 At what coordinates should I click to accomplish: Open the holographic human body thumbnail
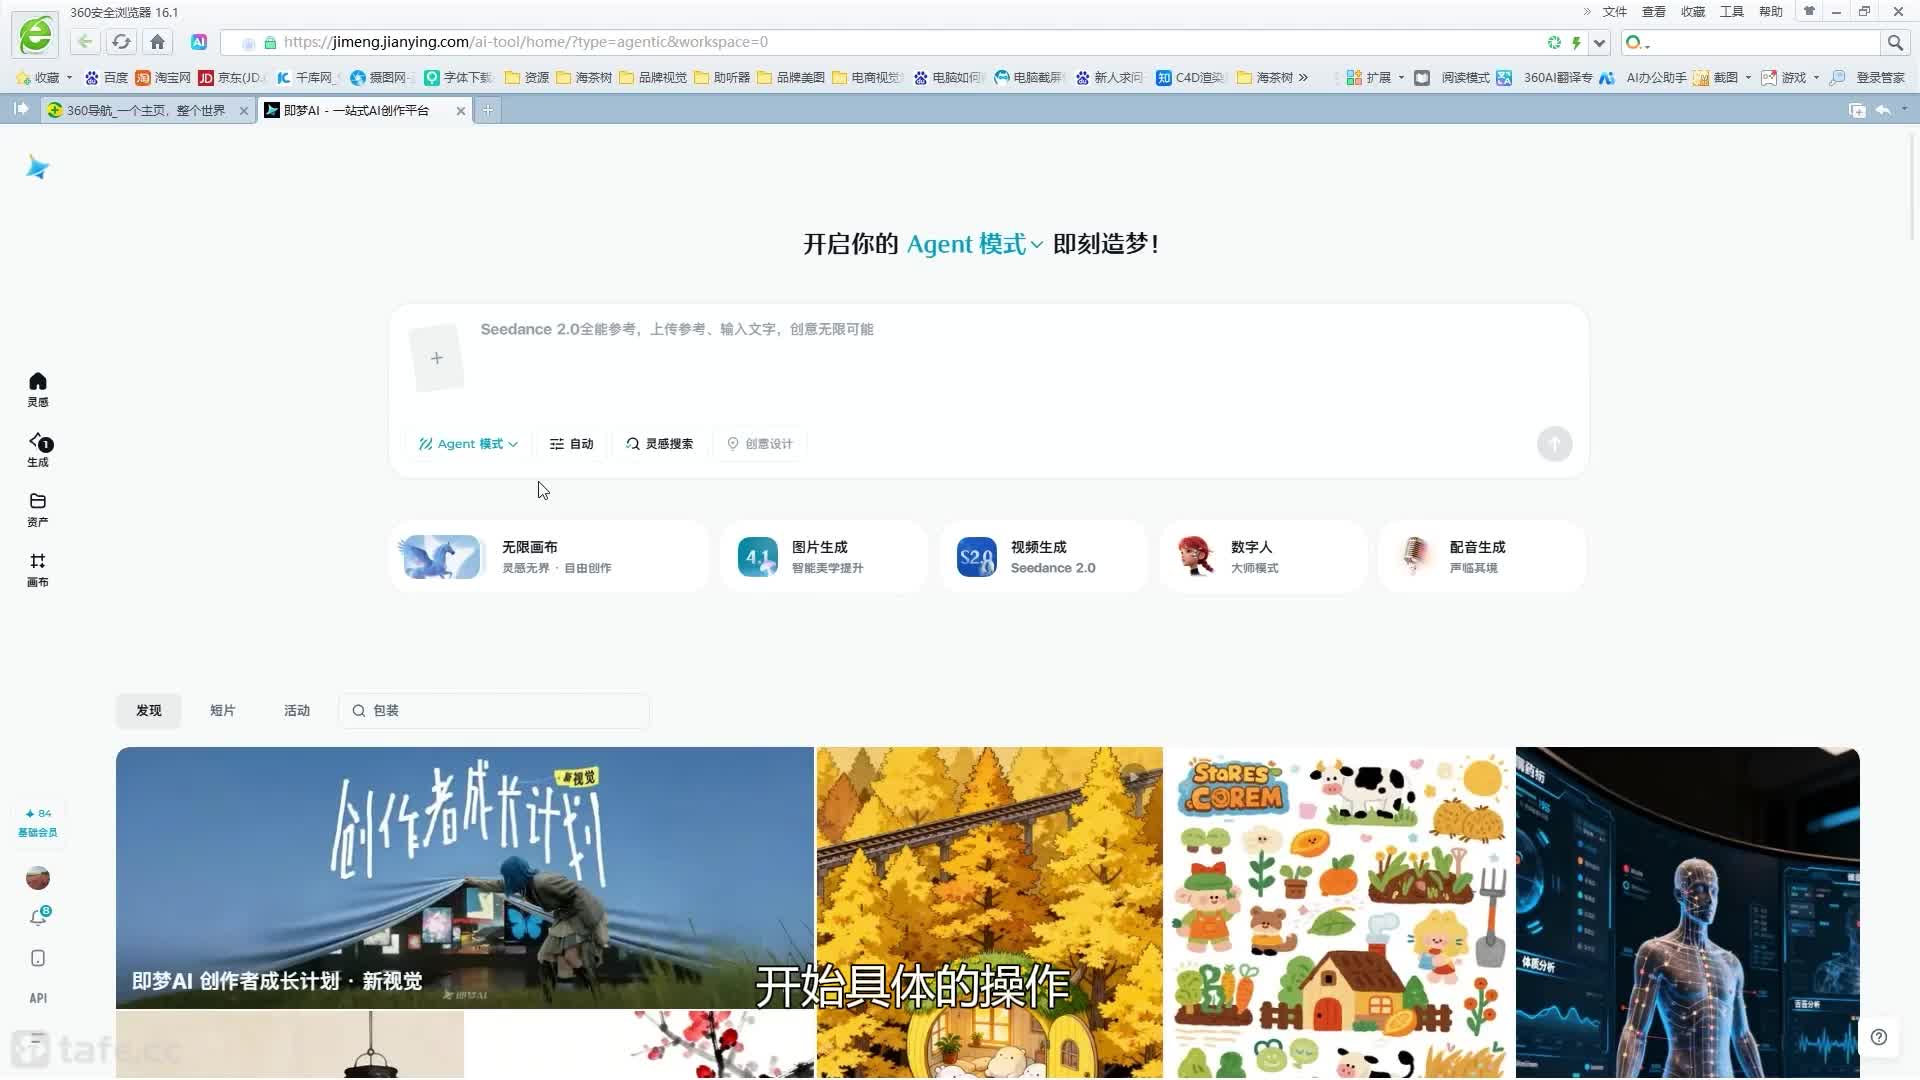(1688, 912)
